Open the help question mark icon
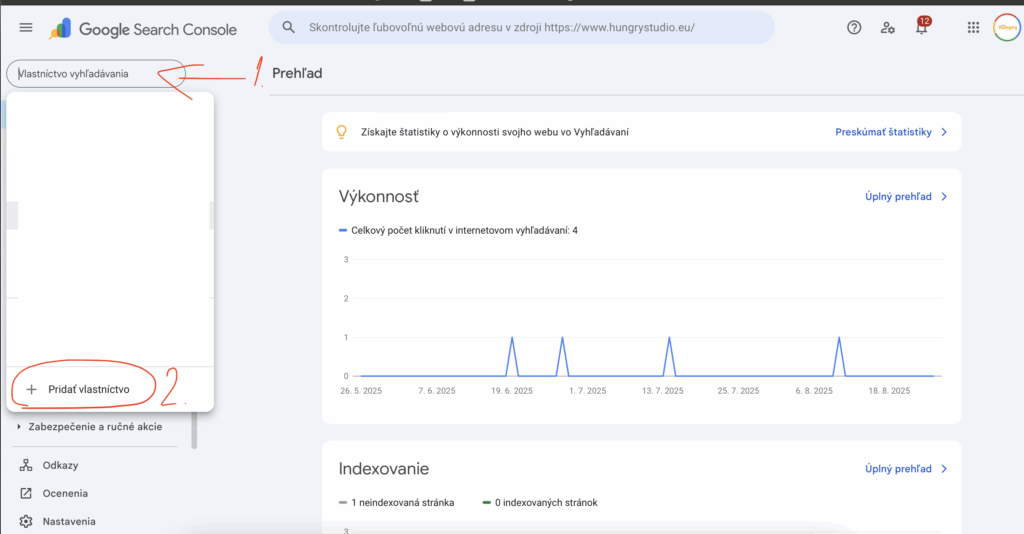The width and height of the screenshot is (1024, 534). [854, 27]
